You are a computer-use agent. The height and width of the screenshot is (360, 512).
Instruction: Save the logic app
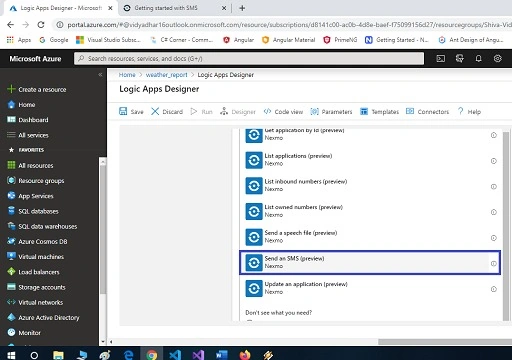pos(131,112)
